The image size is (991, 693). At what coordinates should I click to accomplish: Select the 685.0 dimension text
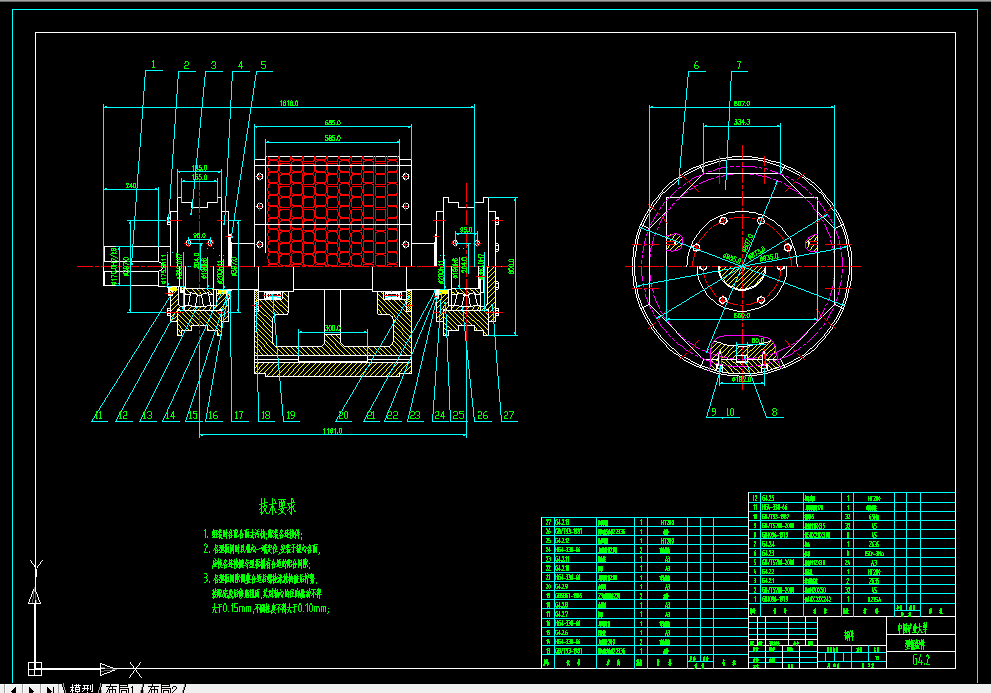332,122
